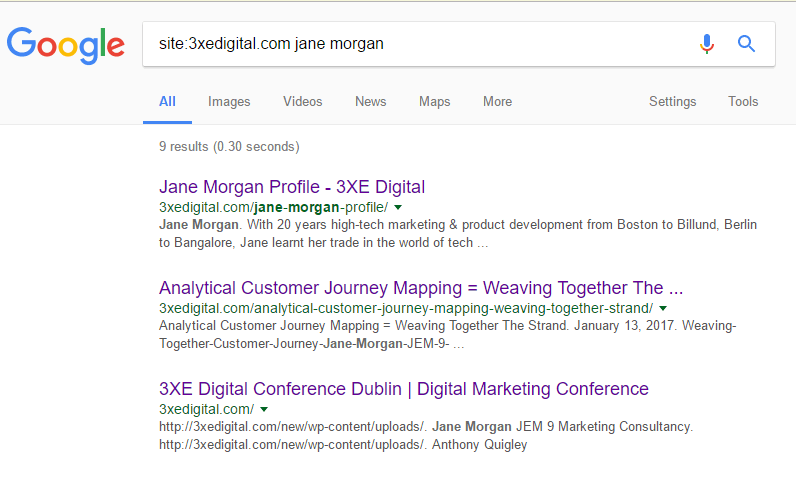Open the Maps tab
This screenshot has width=796, height=479.
[435, 101]
